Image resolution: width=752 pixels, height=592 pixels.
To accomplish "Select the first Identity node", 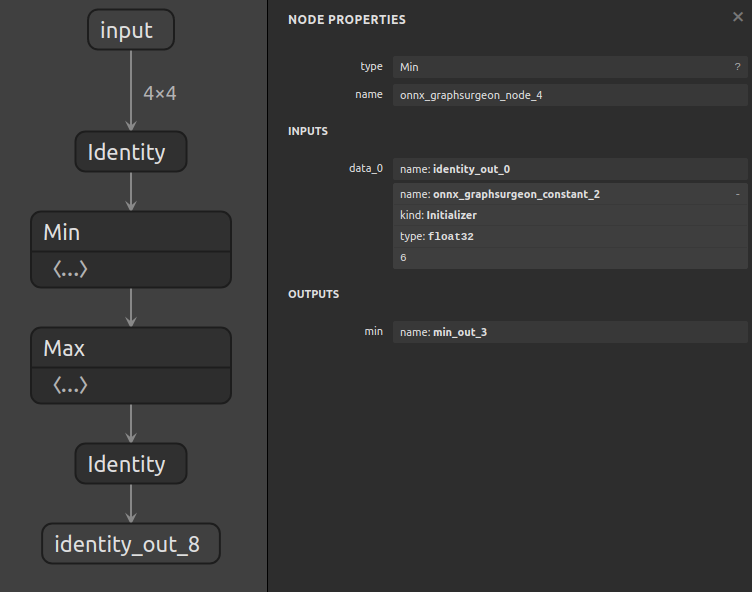I will click(x=131, y=152).
